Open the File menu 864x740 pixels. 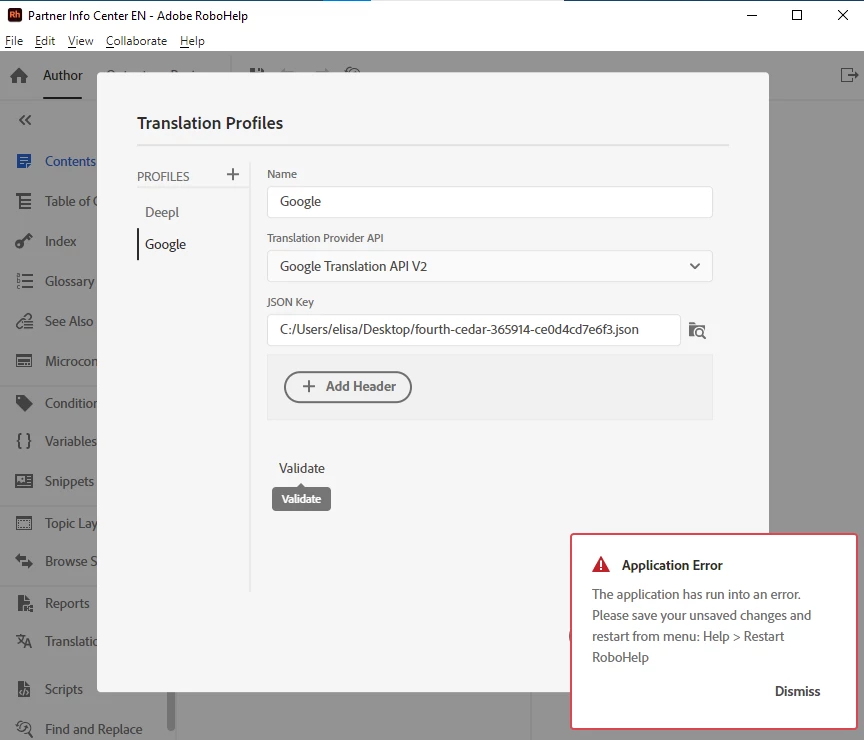click(x=14, y=41)
